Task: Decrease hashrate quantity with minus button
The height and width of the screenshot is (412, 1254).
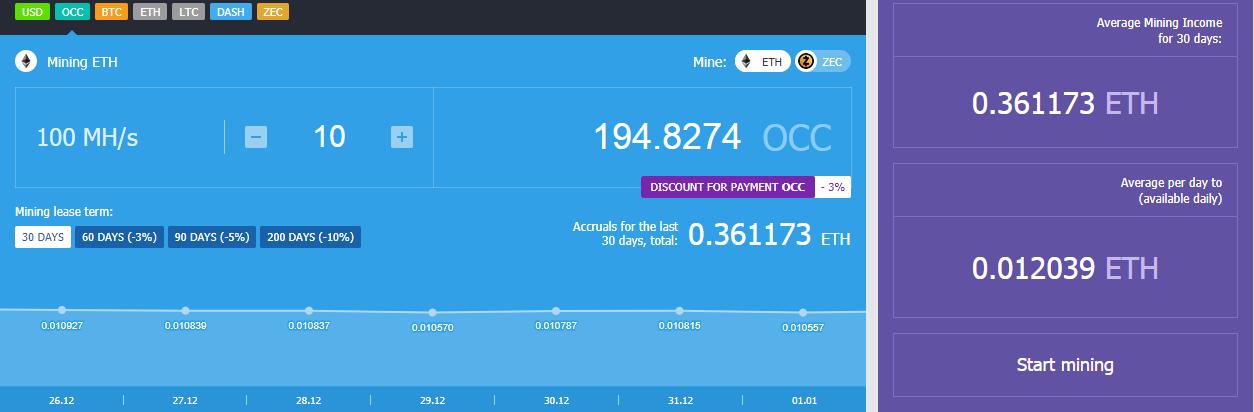Action: (x=256, y=137)
